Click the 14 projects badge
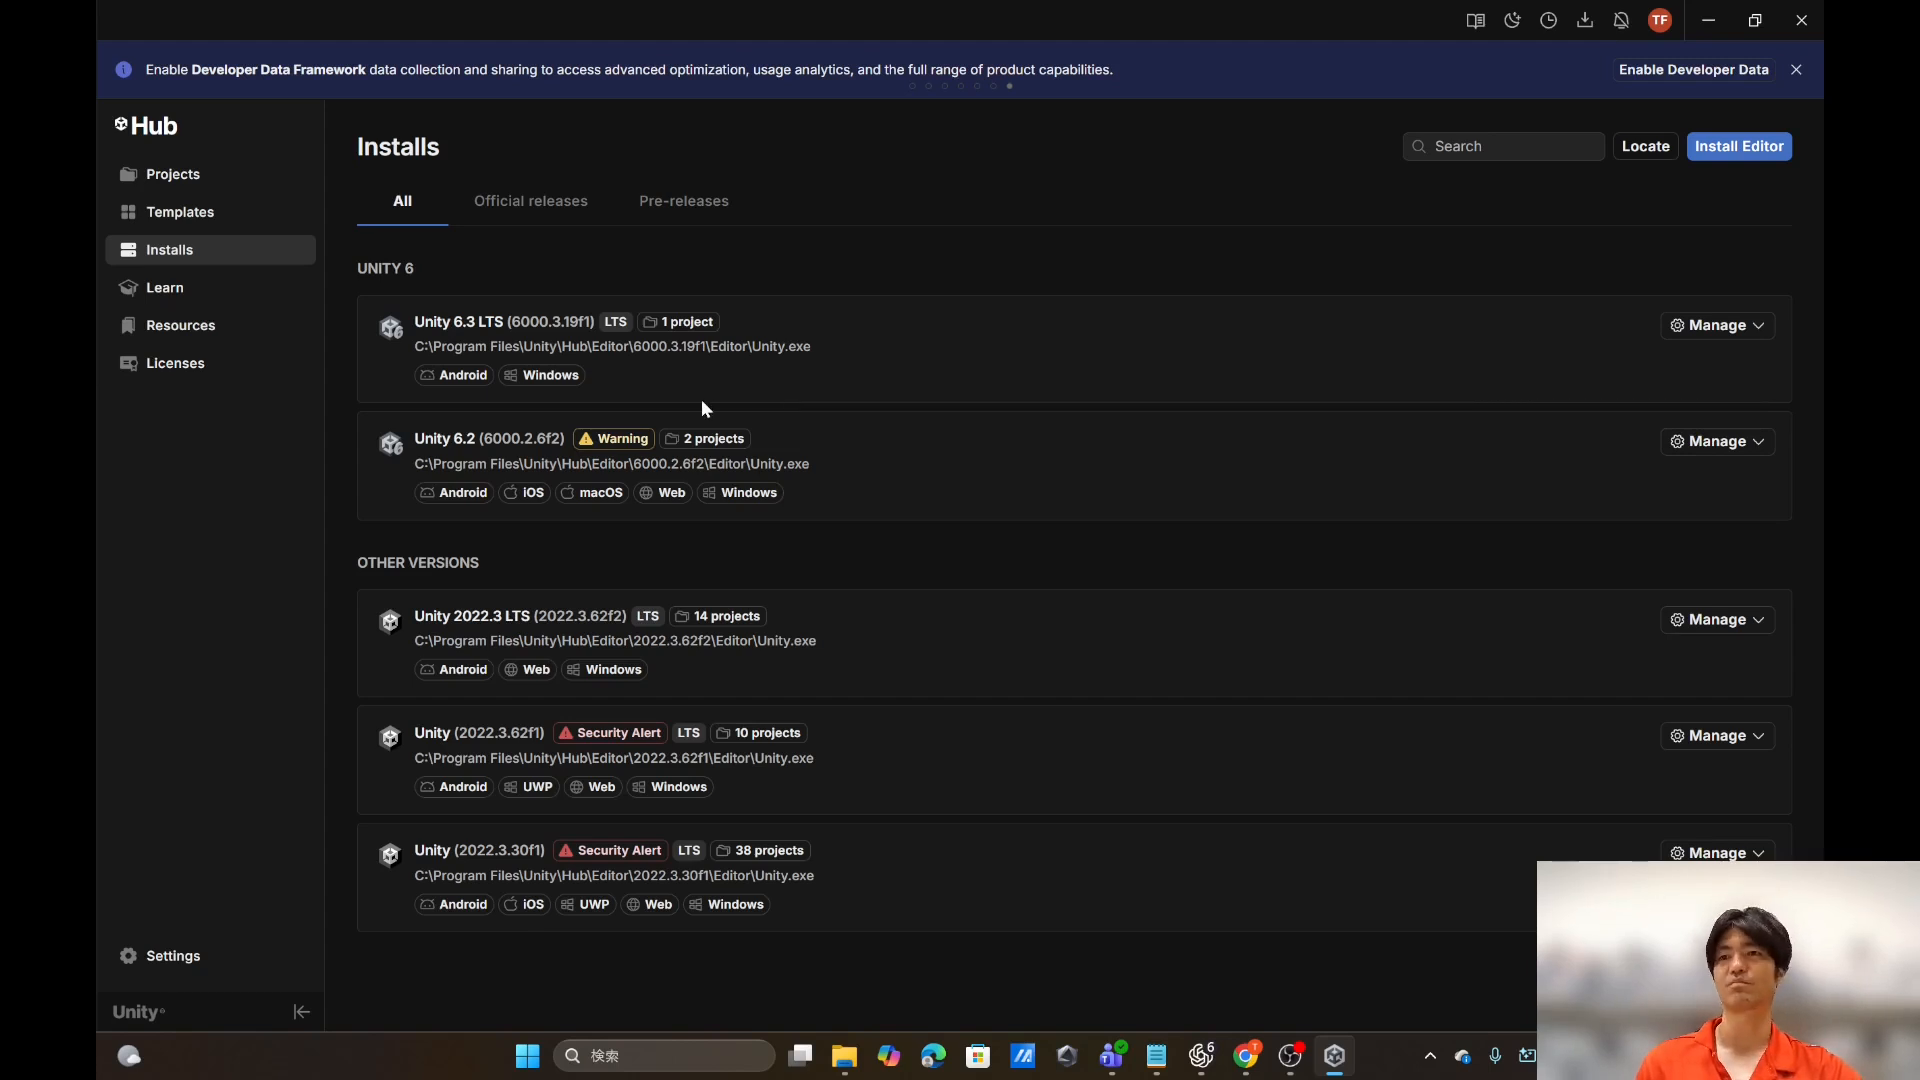Viewport: 1920px width, 1080px height. click(x=718, y=616)
